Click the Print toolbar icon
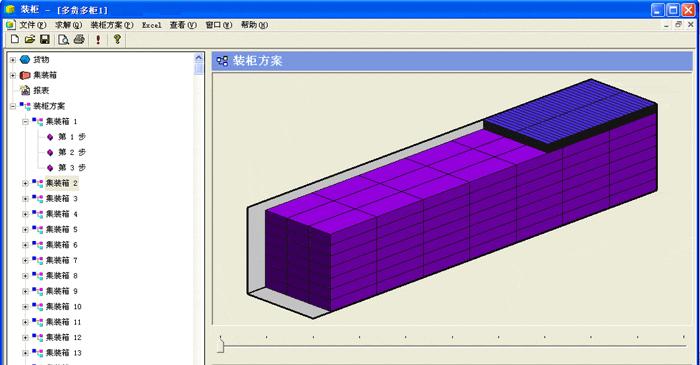 click(79, 39)
